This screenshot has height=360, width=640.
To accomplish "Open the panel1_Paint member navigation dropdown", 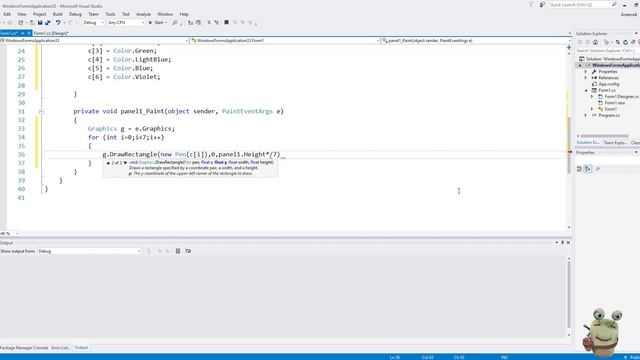I will click(476, 41).
